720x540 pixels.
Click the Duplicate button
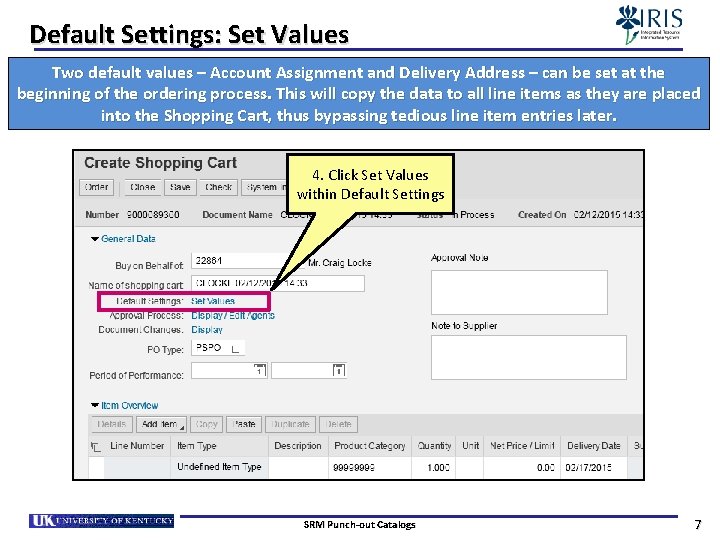290,424
